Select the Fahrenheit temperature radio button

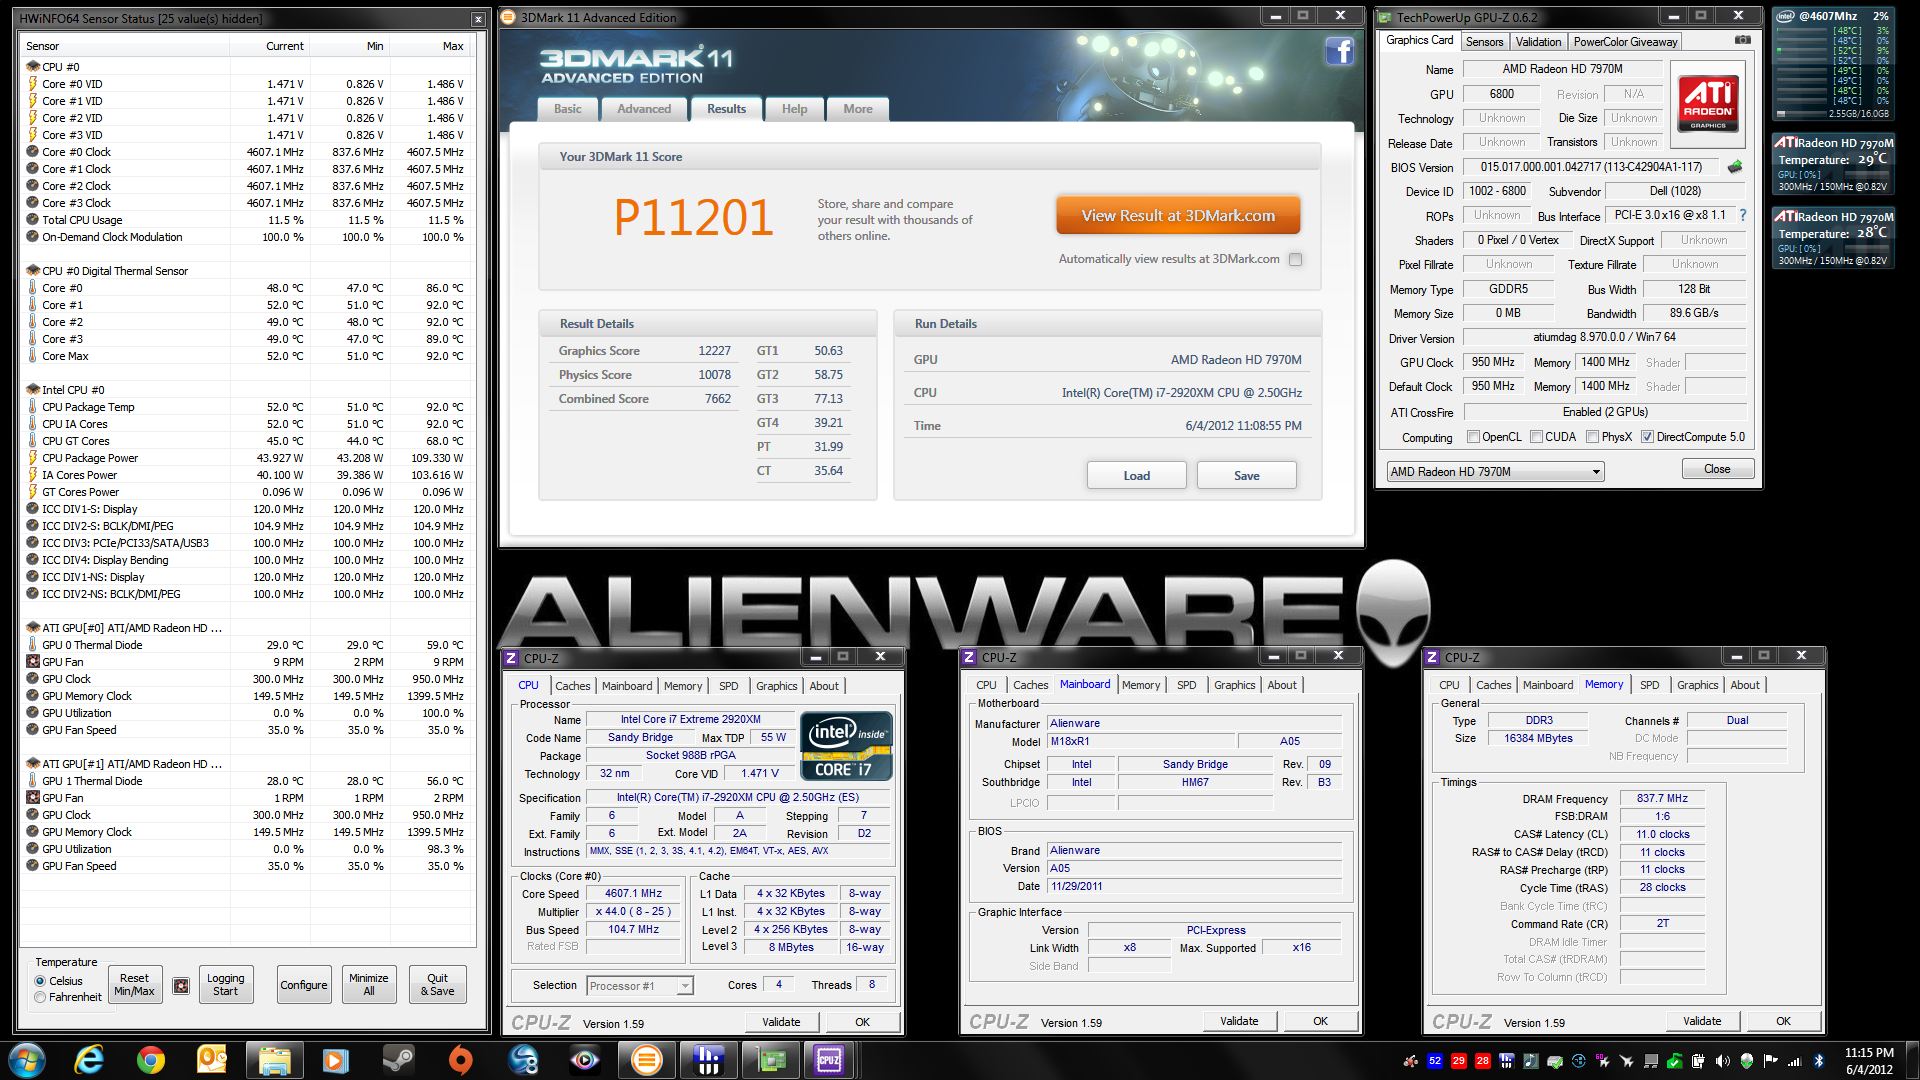pyautogui.click(x=41, y=997)
